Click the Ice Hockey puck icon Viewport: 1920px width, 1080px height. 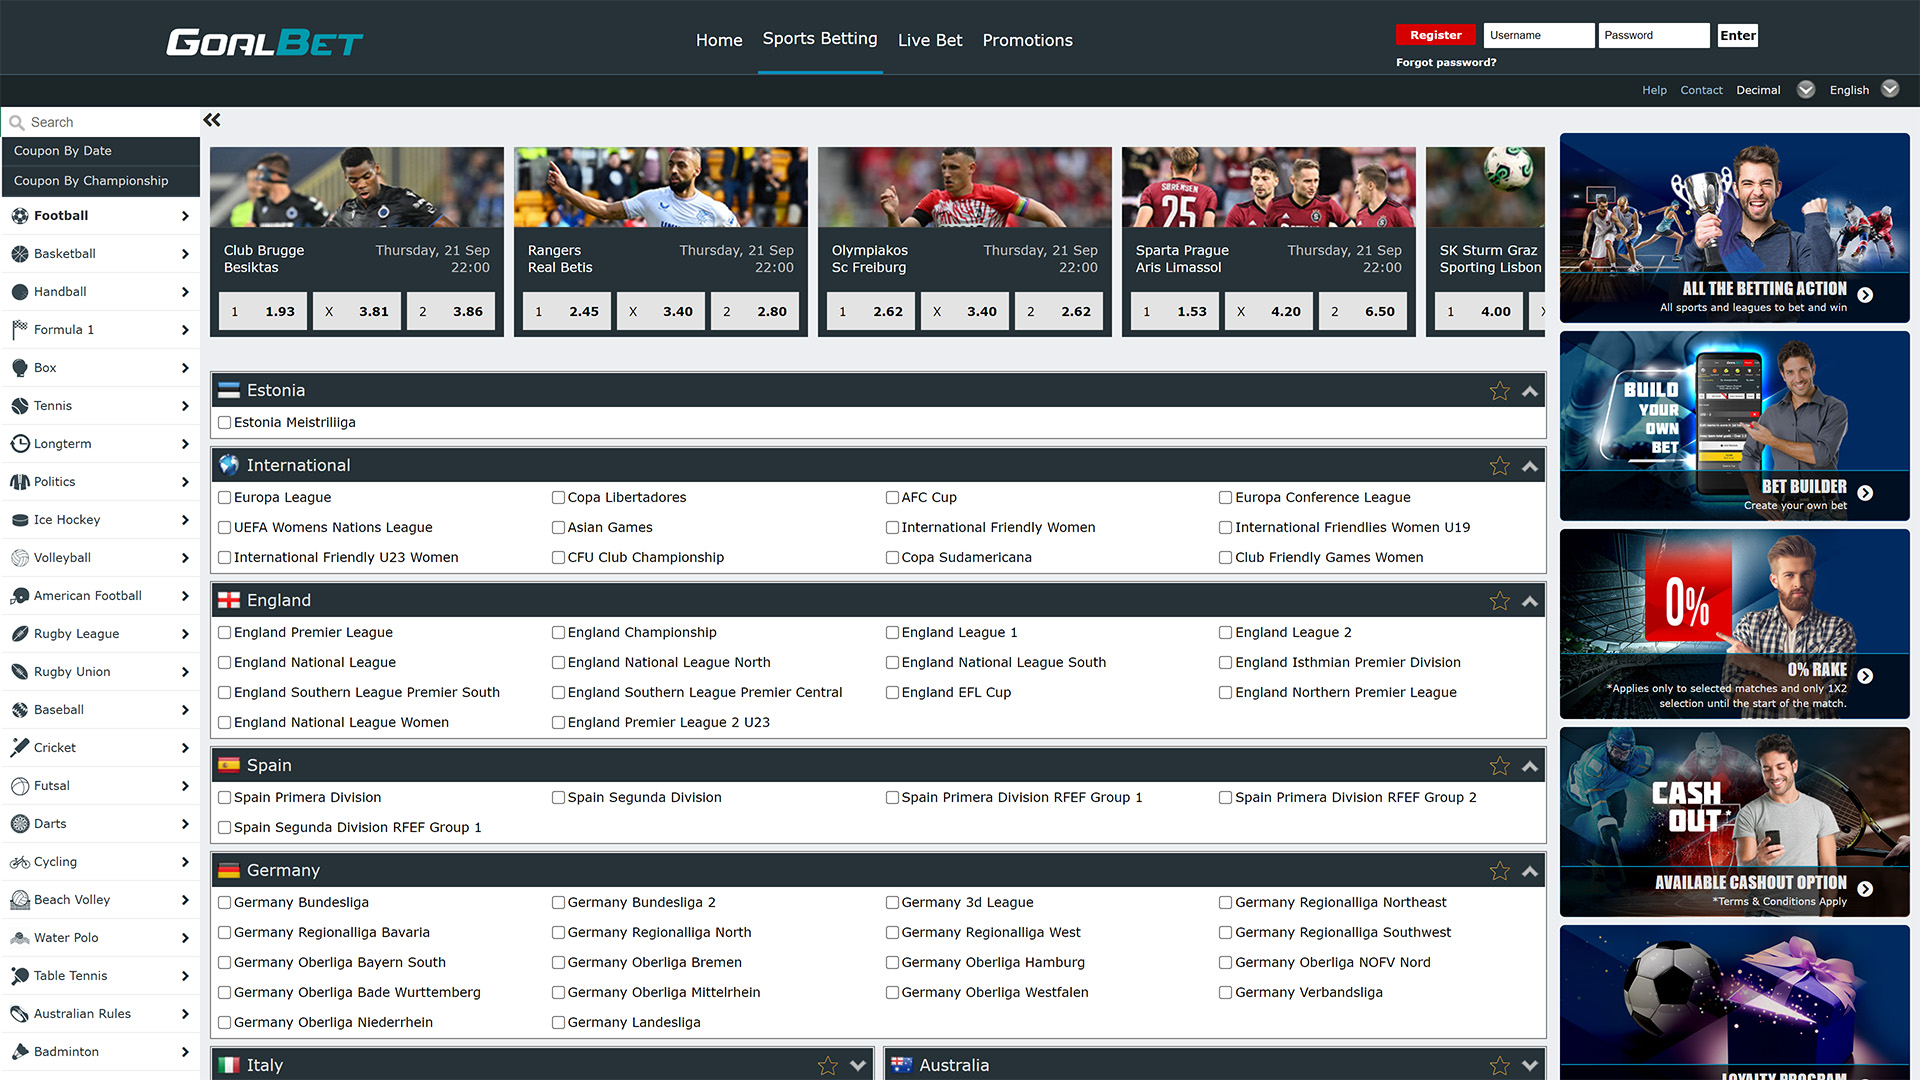tap(20, 520)
